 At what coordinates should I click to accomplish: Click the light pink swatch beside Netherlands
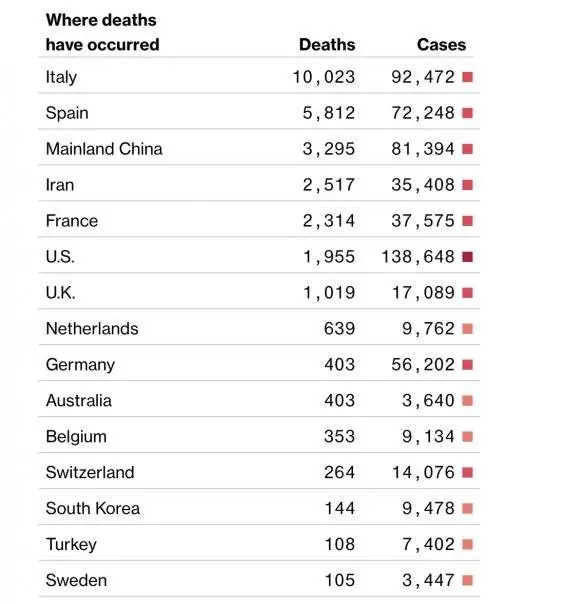point(467,329)
